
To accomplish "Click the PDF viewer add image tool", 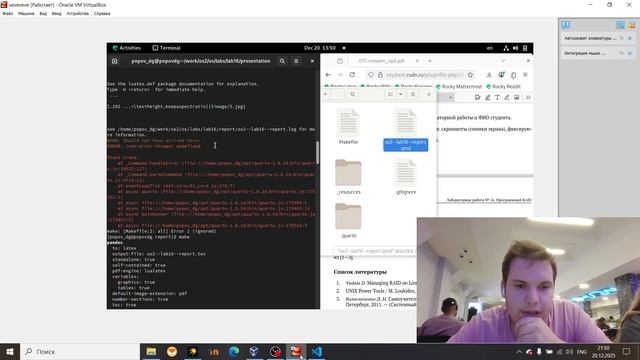I will tap(517, 98).
